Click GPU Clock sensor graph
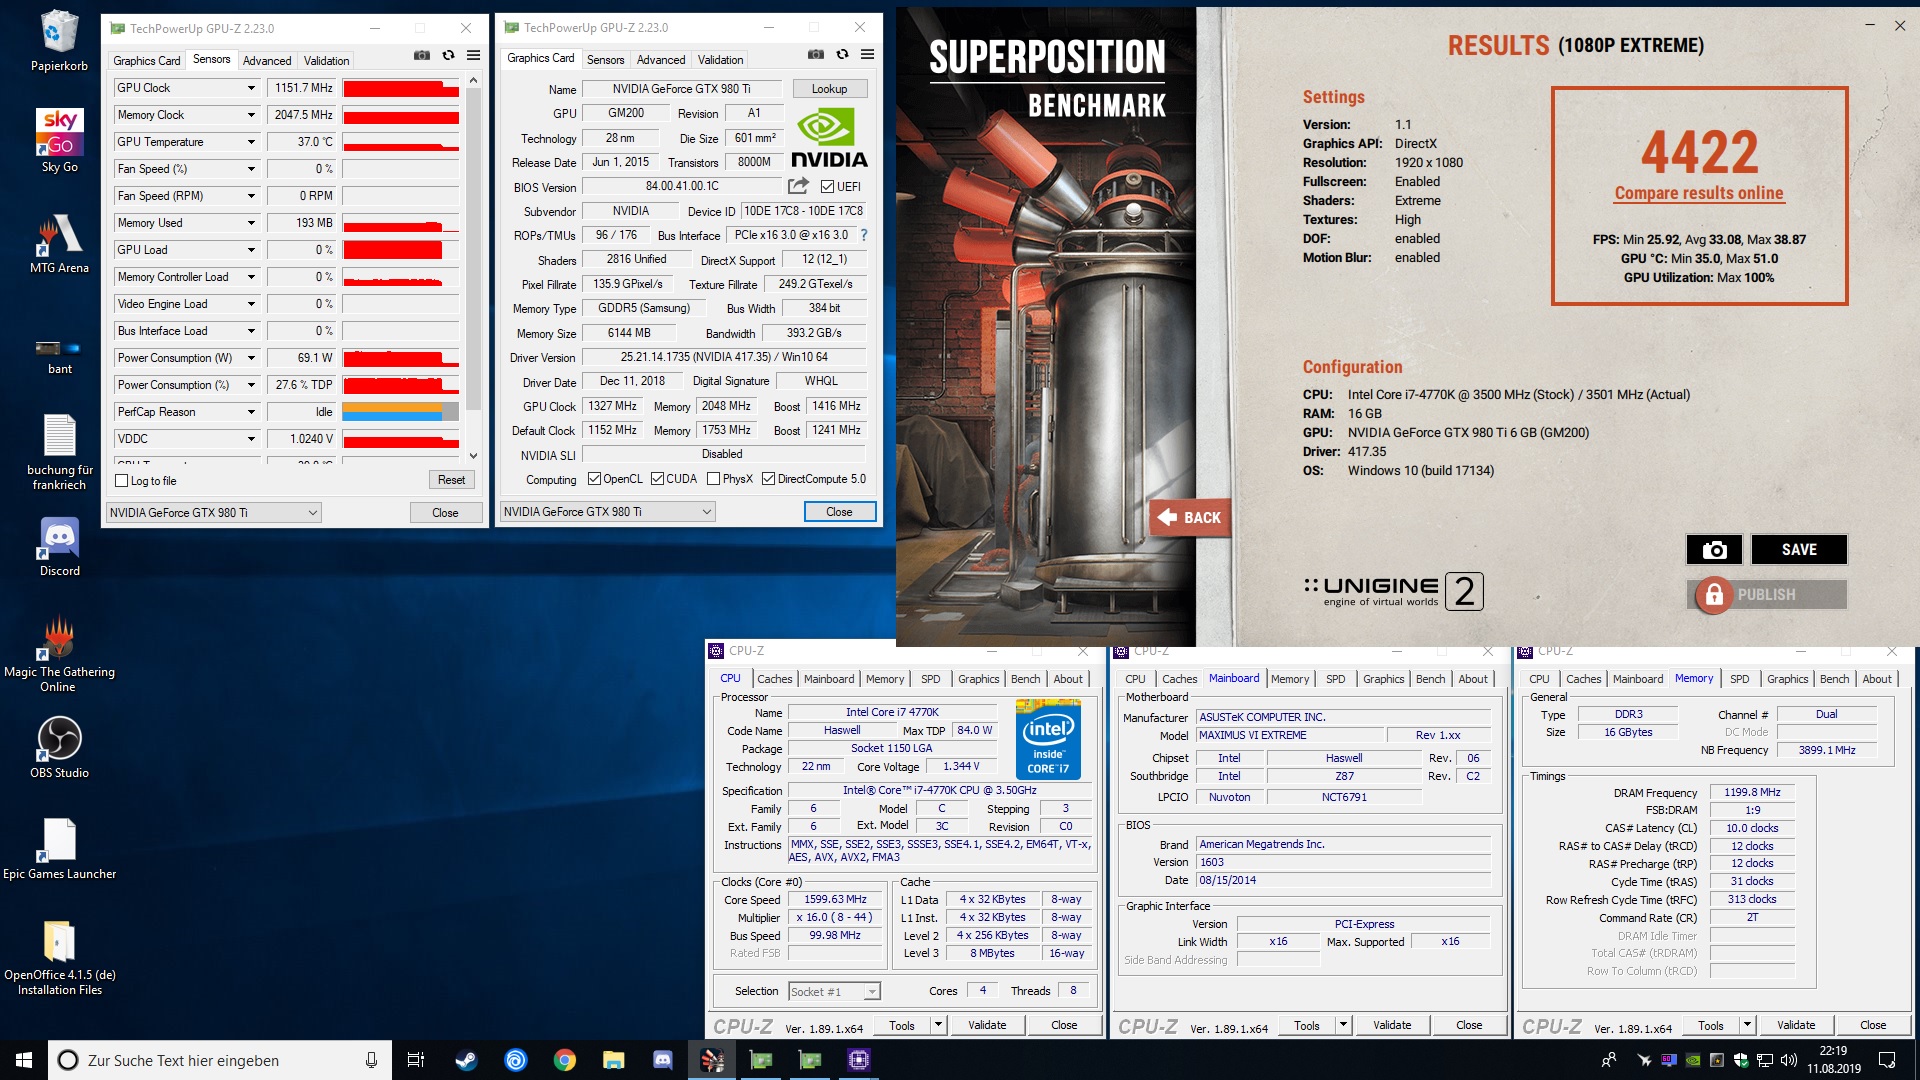This screenshot has width=1920, height=1080. click(400, 88)
